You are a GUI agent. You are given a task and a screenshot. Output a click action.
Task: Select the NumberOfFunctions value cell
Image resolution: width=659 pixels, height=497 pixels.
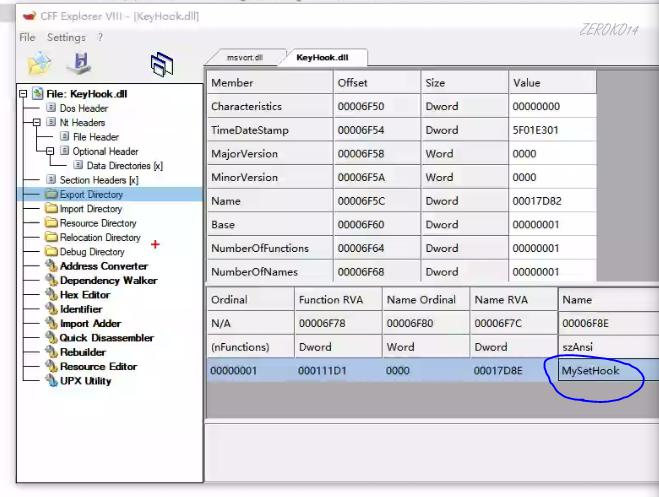click(552, 248)
